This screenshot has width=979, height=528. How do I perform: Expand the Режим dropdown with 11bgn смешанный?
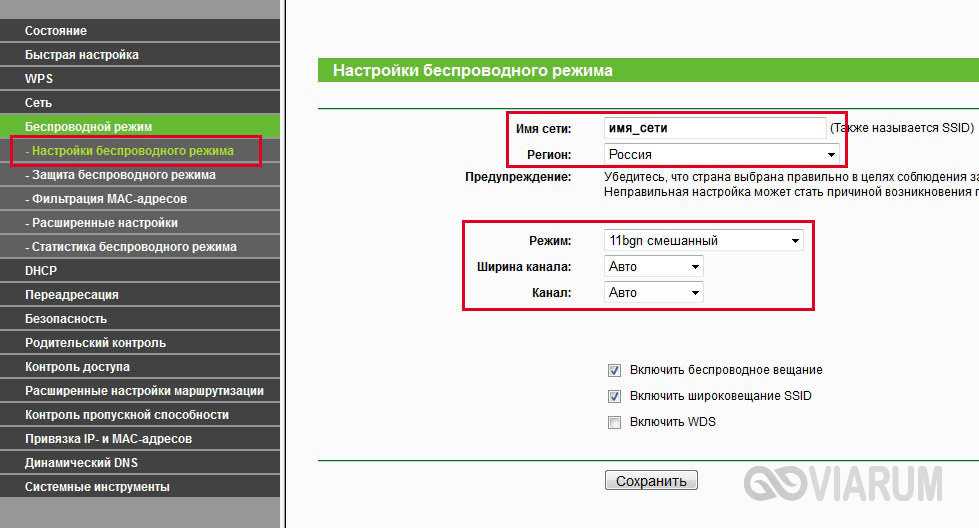[x=704, y=241]
